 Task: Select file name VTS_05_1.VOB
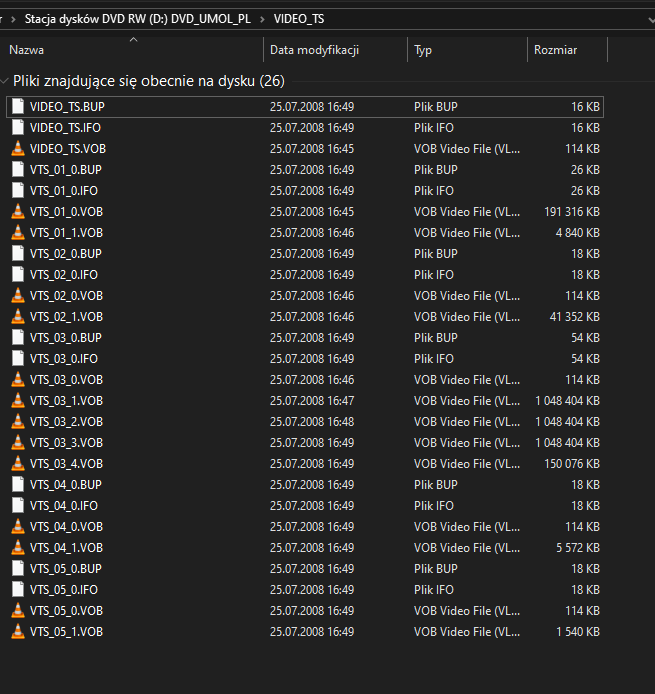point(66,632)
